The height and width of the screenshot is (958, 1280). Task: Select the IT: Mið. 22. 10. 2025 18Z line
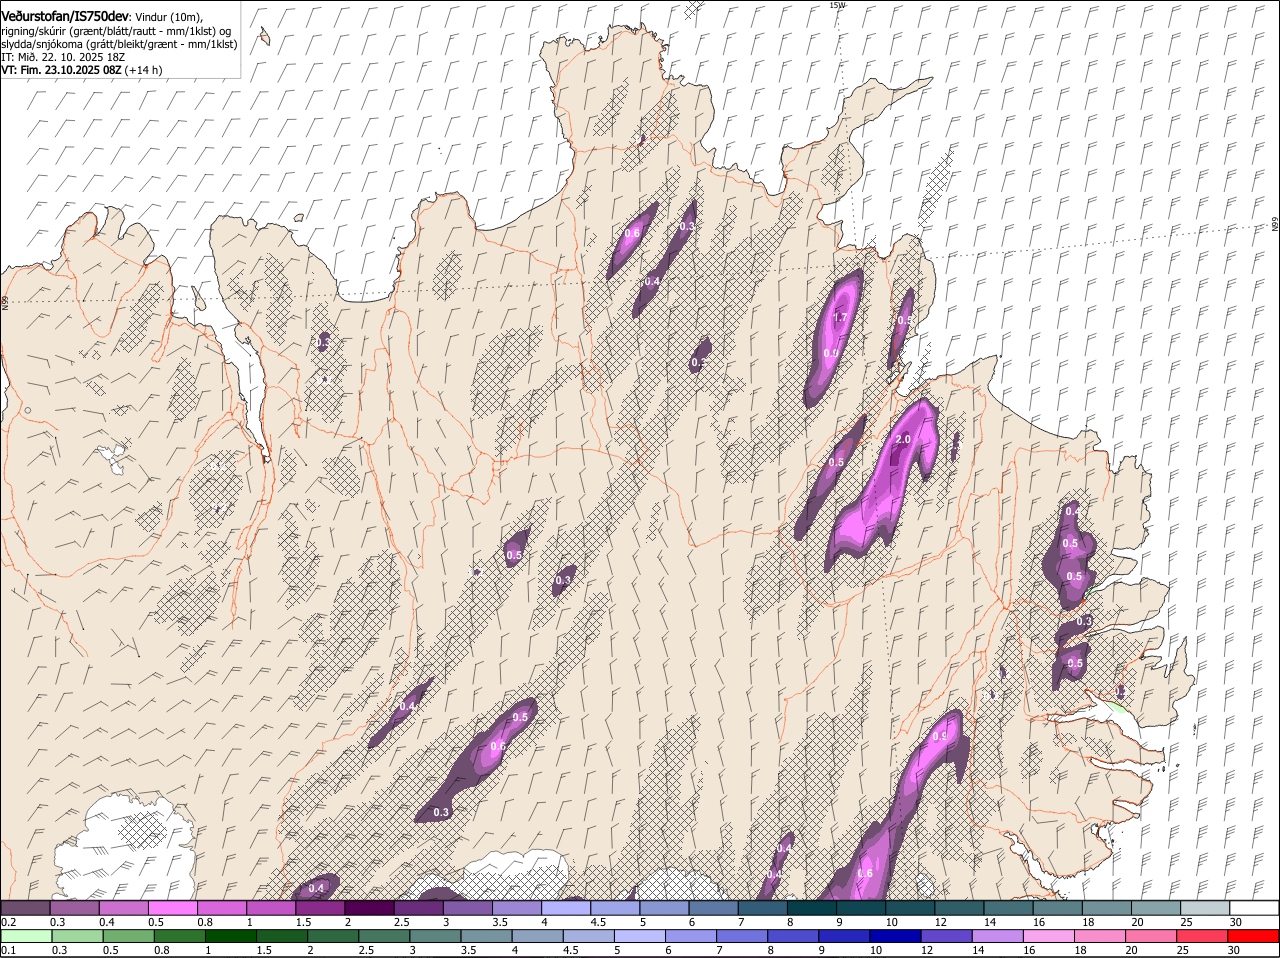point(62,57)
